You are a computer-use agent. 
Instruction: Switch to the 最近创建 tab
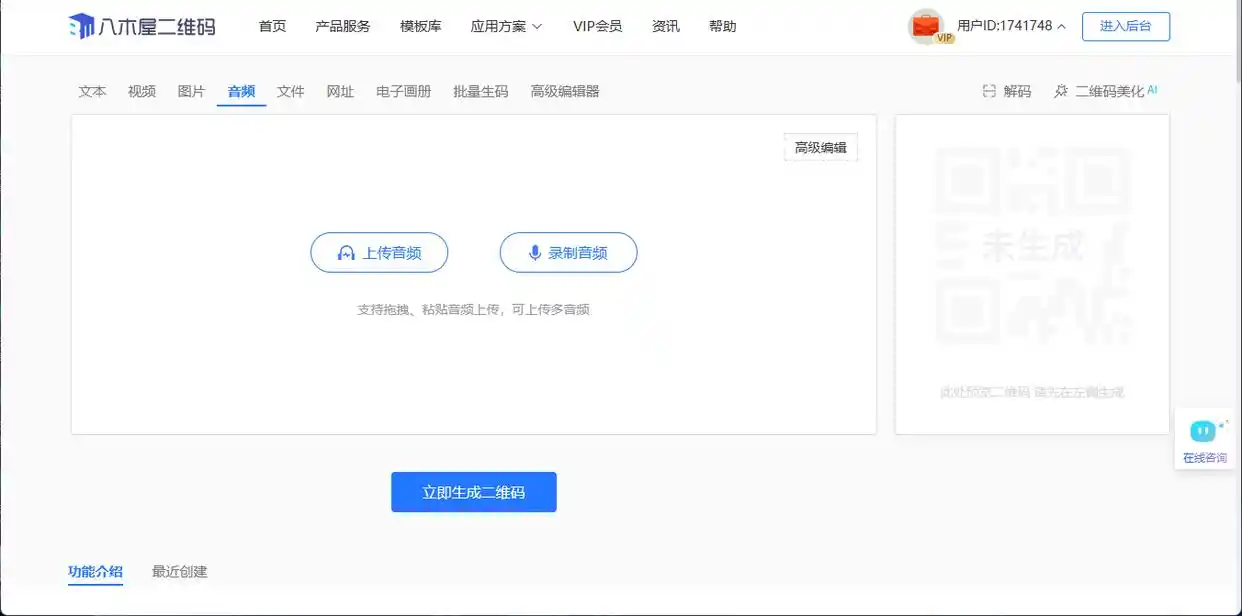click(x=180, y=572)
